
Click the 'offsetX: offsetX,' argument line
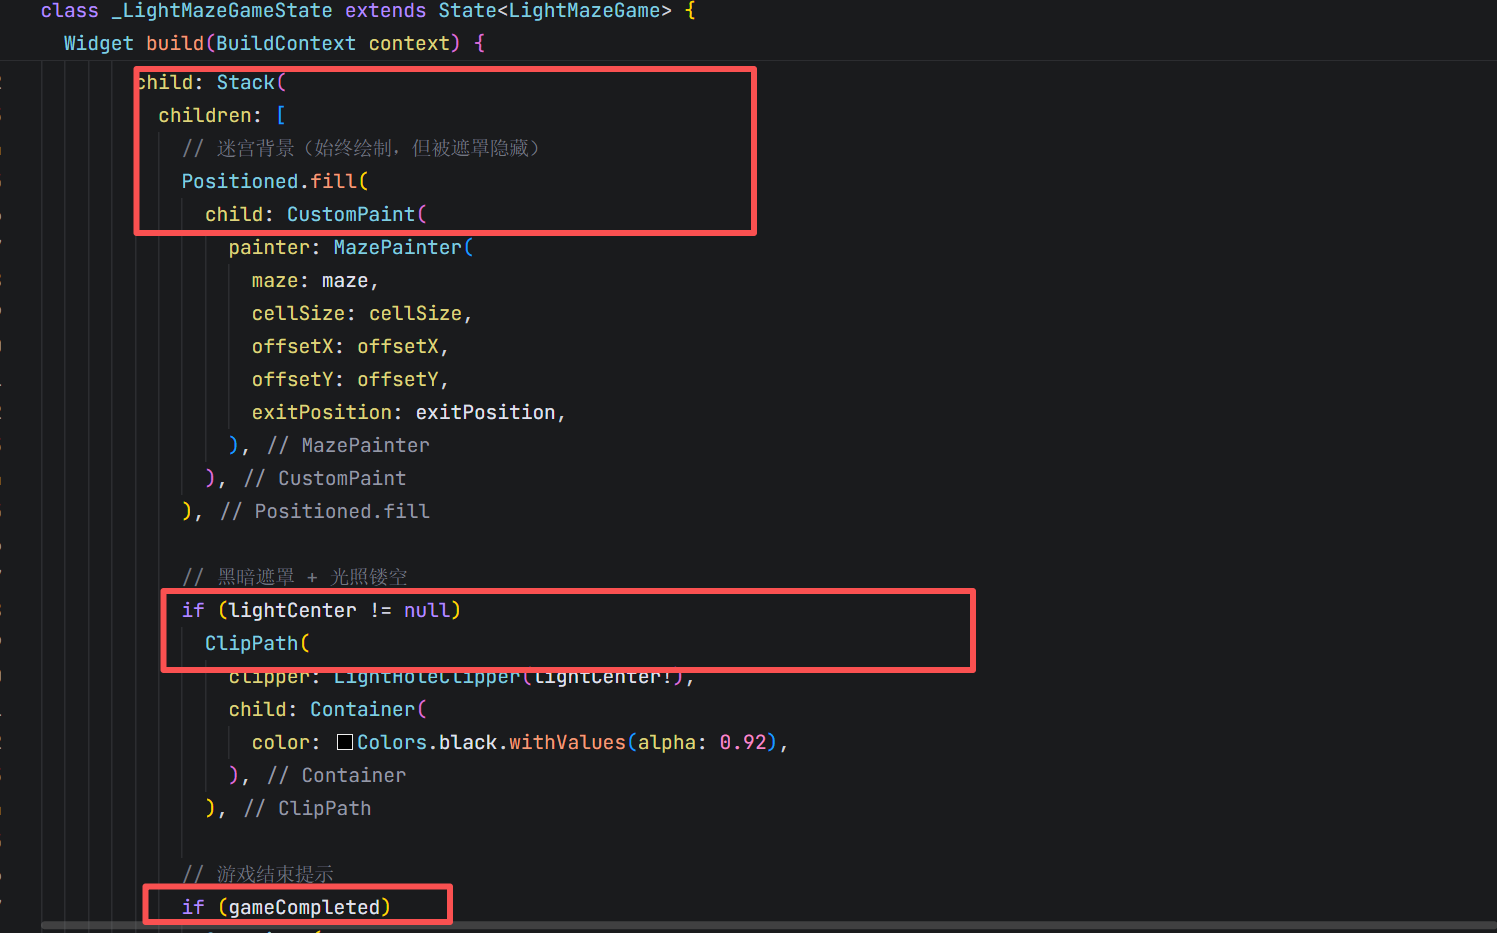[x=350, y=347]
